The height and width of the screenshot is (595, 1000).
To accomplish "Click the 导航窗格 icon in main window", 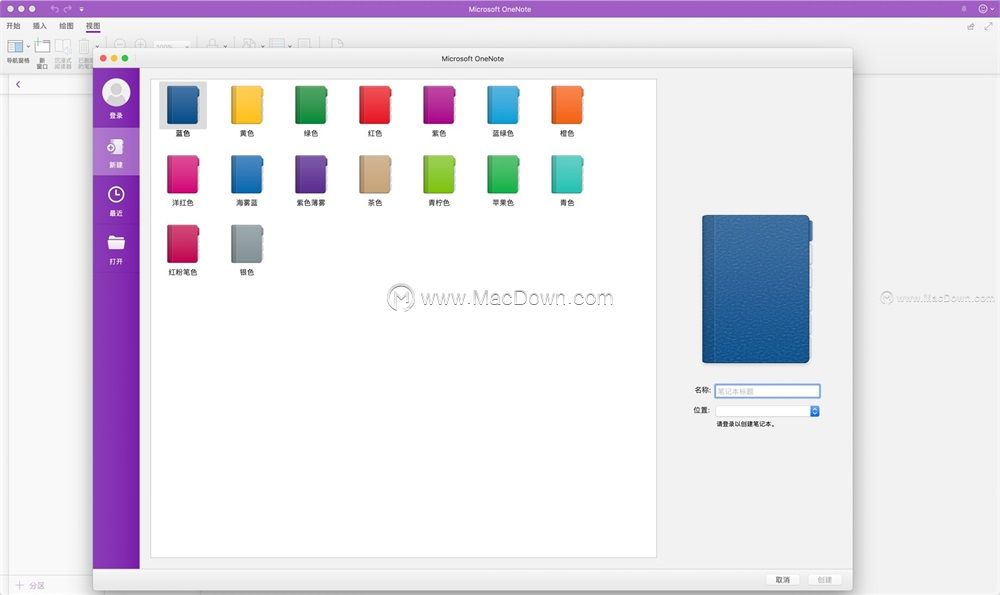I will (x=15, y=47).
